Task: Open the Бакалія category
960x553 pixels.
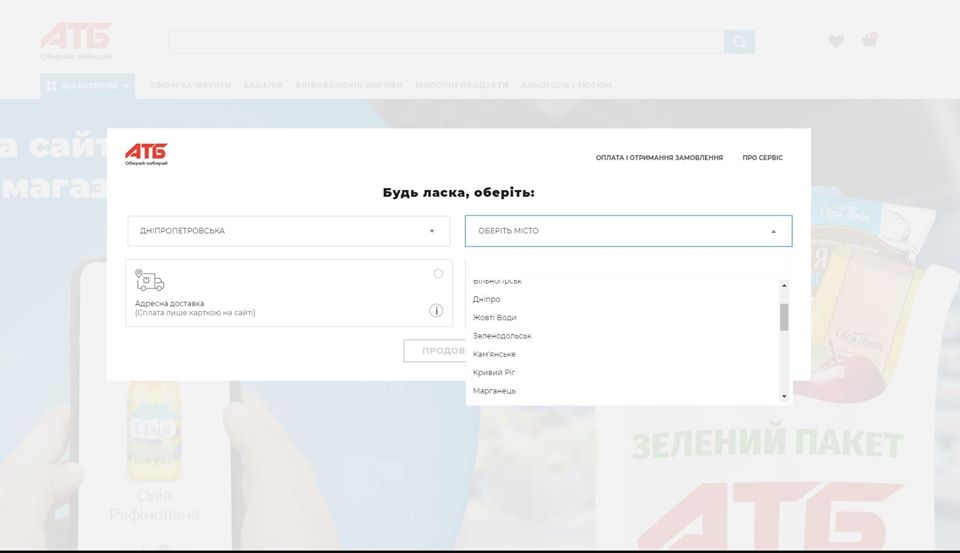Action: [x=263, y=85]
